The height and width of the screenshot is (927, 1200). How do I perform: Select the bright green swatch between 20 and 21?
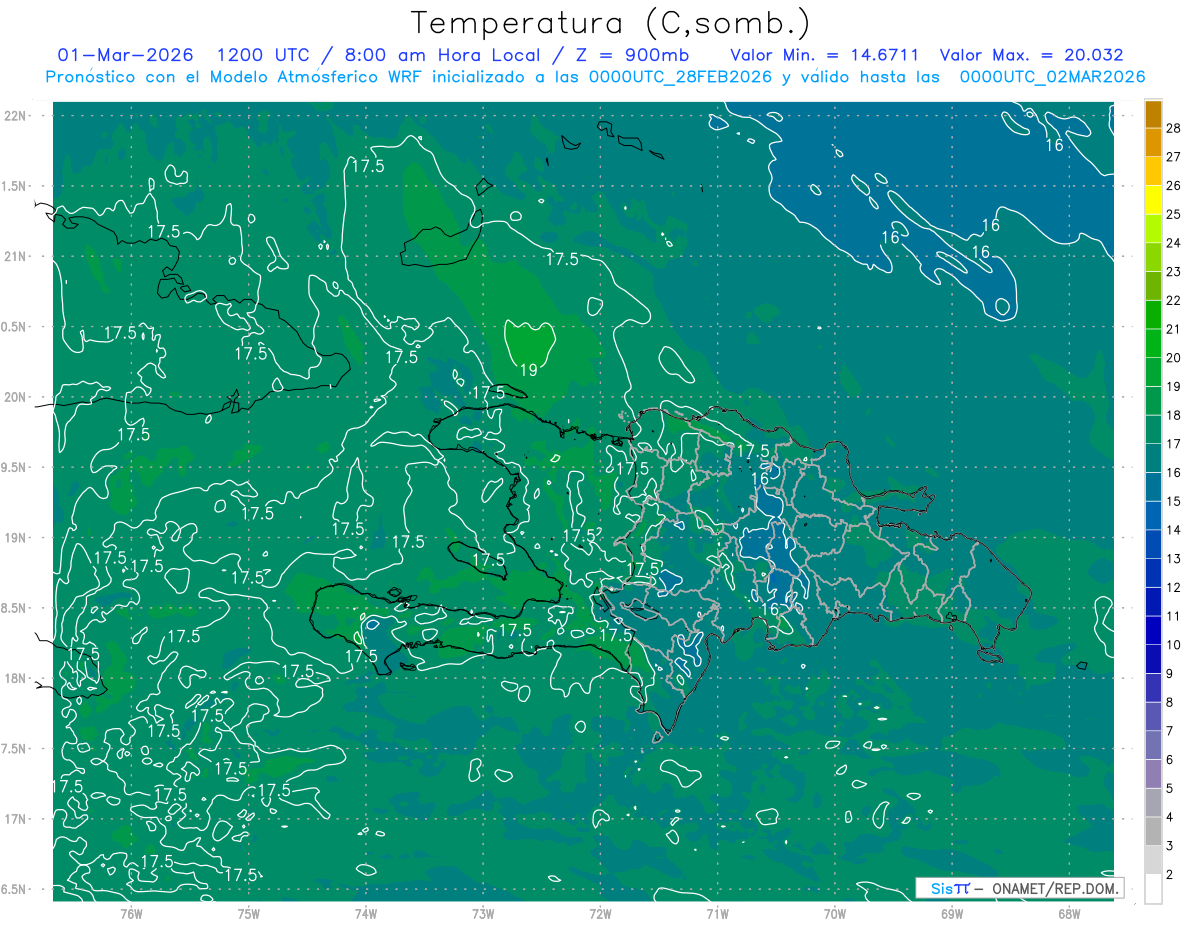click(1153, 343)
